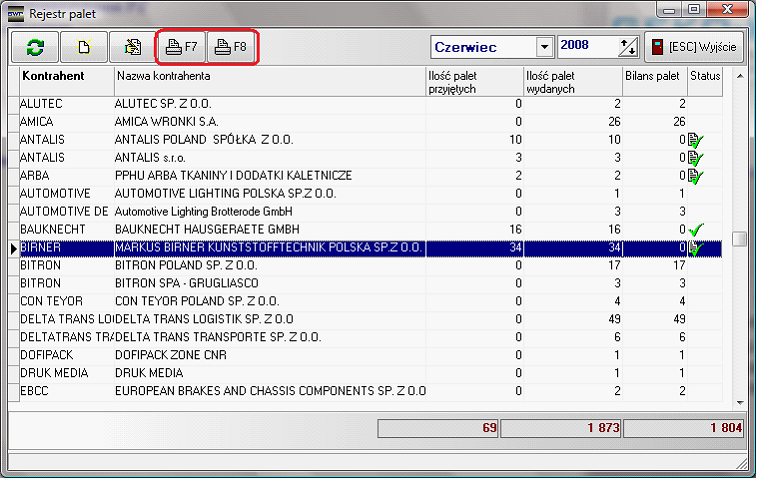757x479 pixels.
Task: Click the vertical scrollbar up arrow
Action: 739,74
